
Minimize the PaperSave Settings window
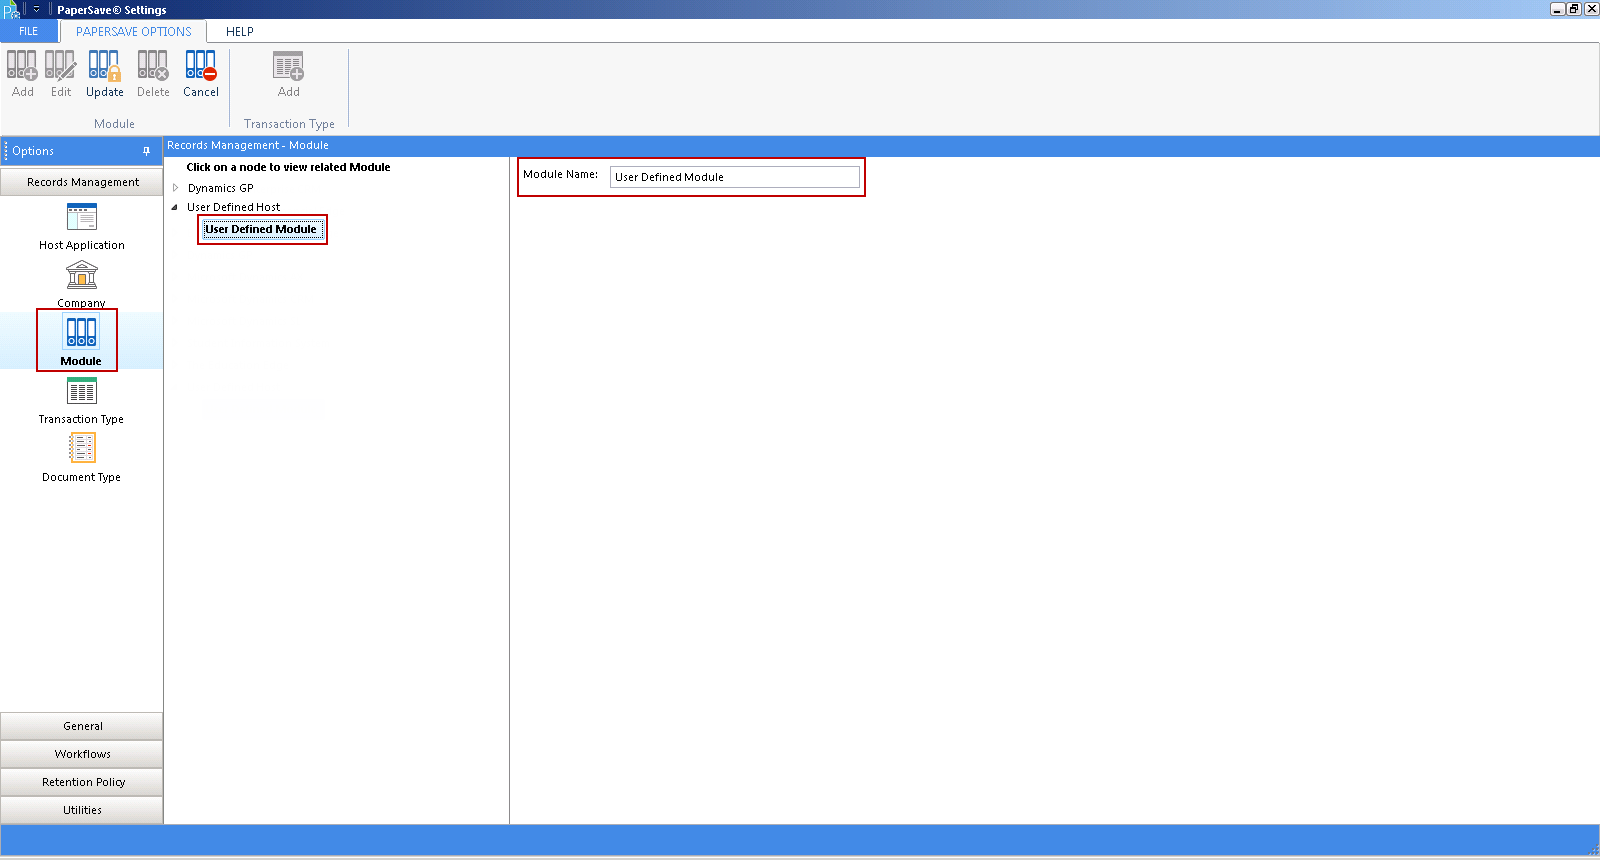[1557, 9]
